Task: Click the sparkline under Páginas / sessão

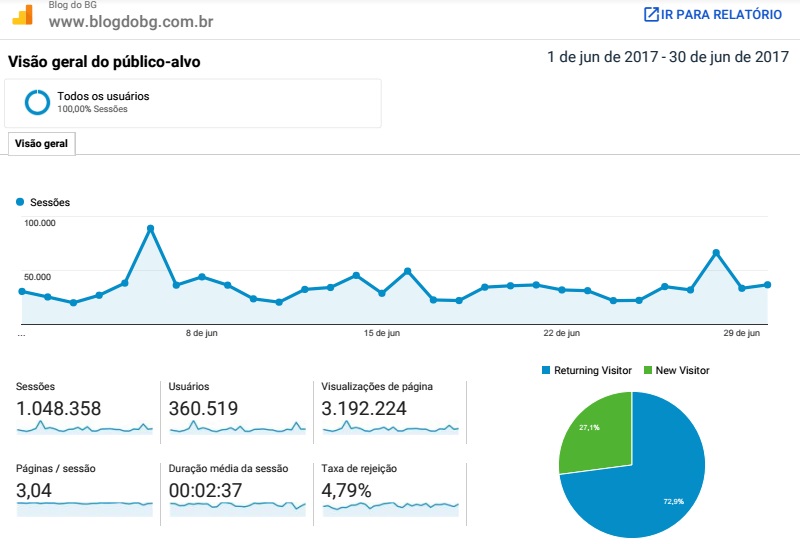Action: (x=85, y=509)
